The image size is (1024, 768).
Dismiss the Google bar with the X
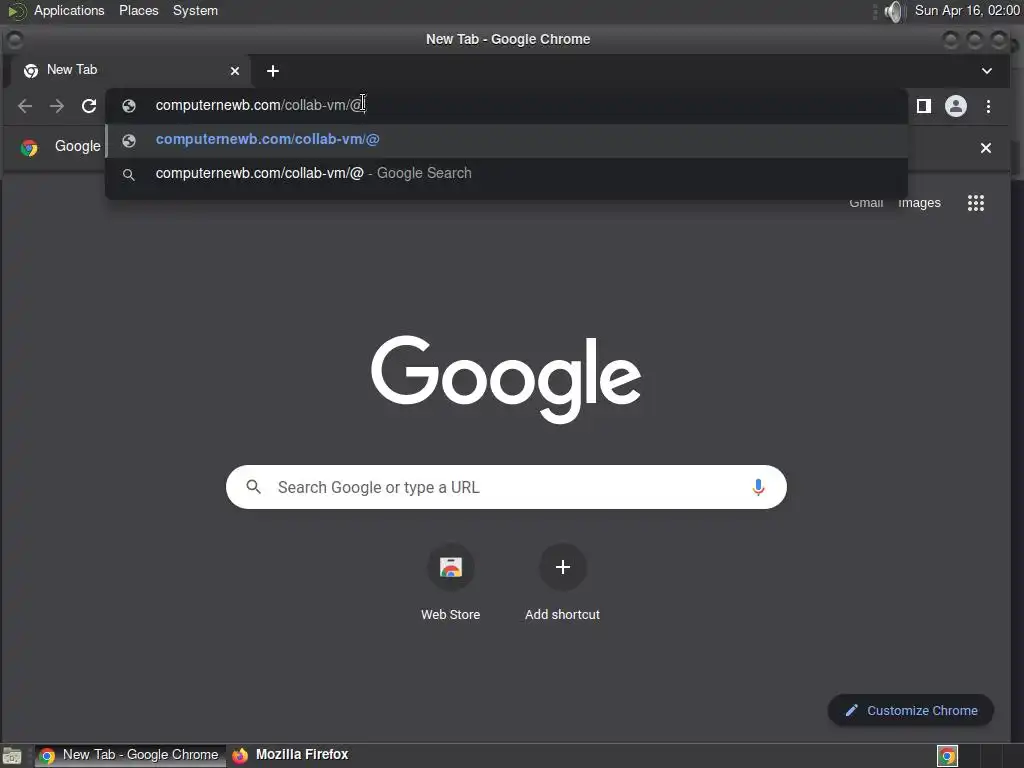[985, 148]
